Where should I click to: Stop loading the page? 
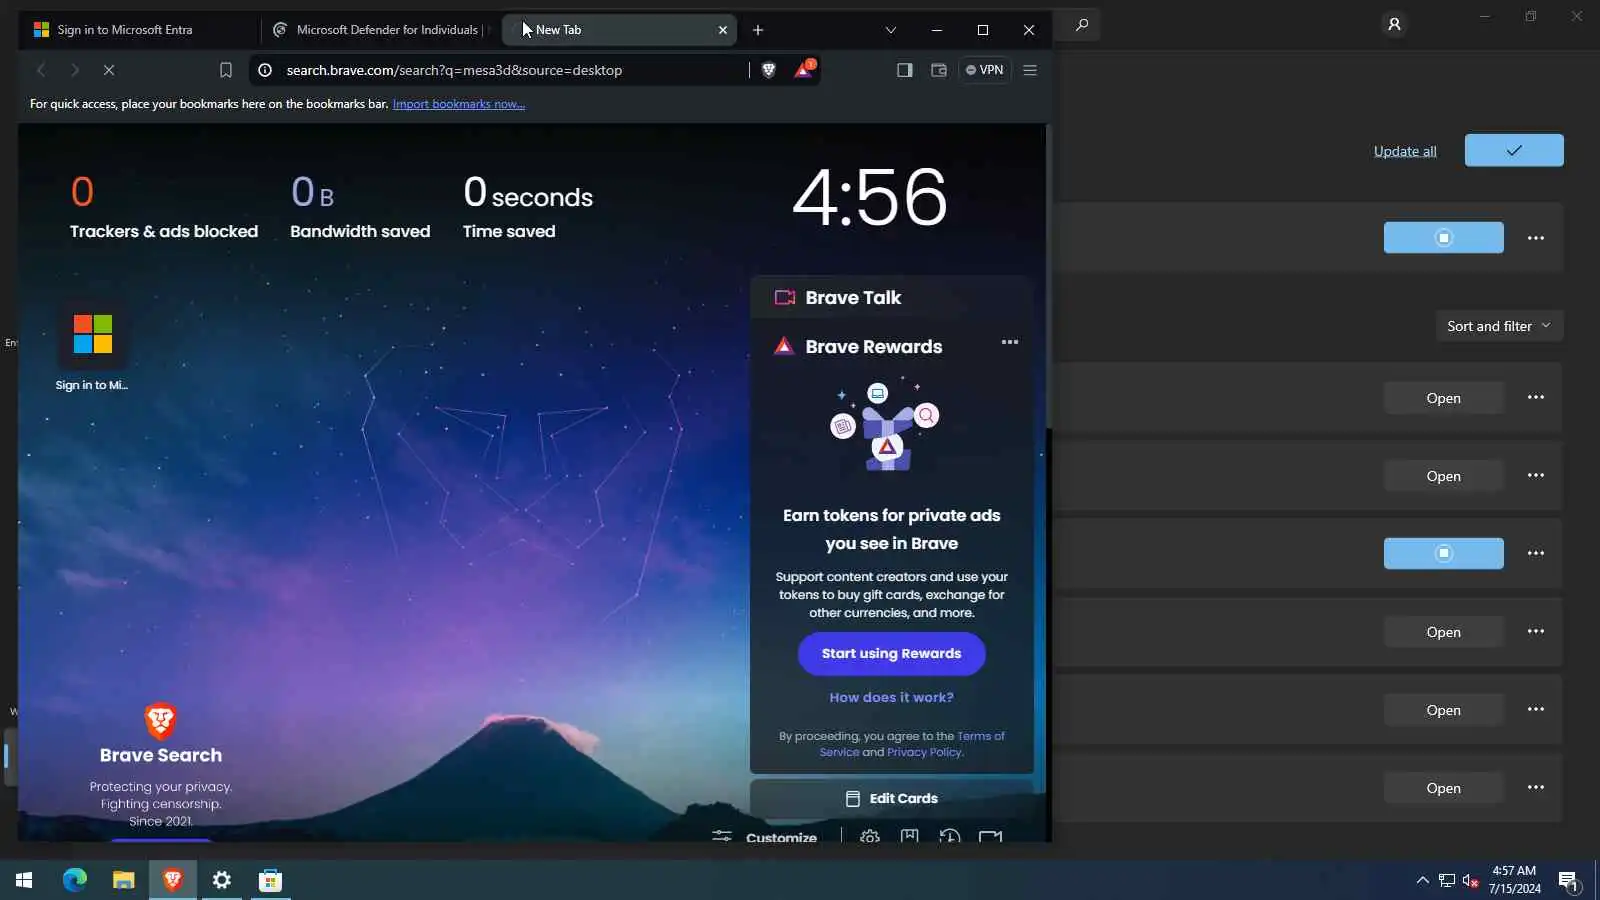(x=109, y=70)
